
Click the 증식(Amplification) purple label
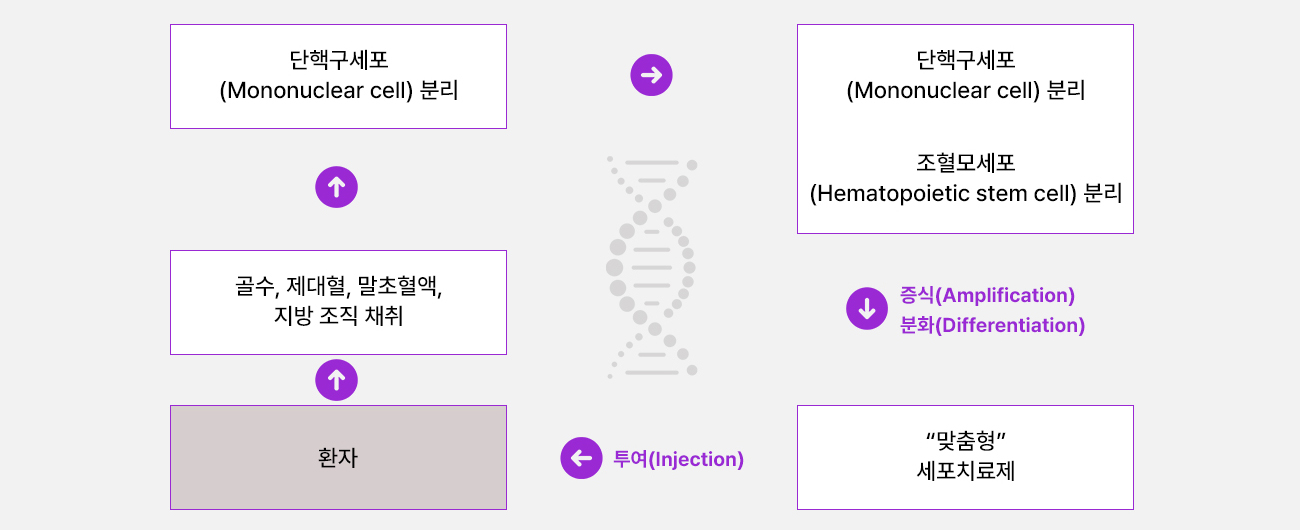987,295
